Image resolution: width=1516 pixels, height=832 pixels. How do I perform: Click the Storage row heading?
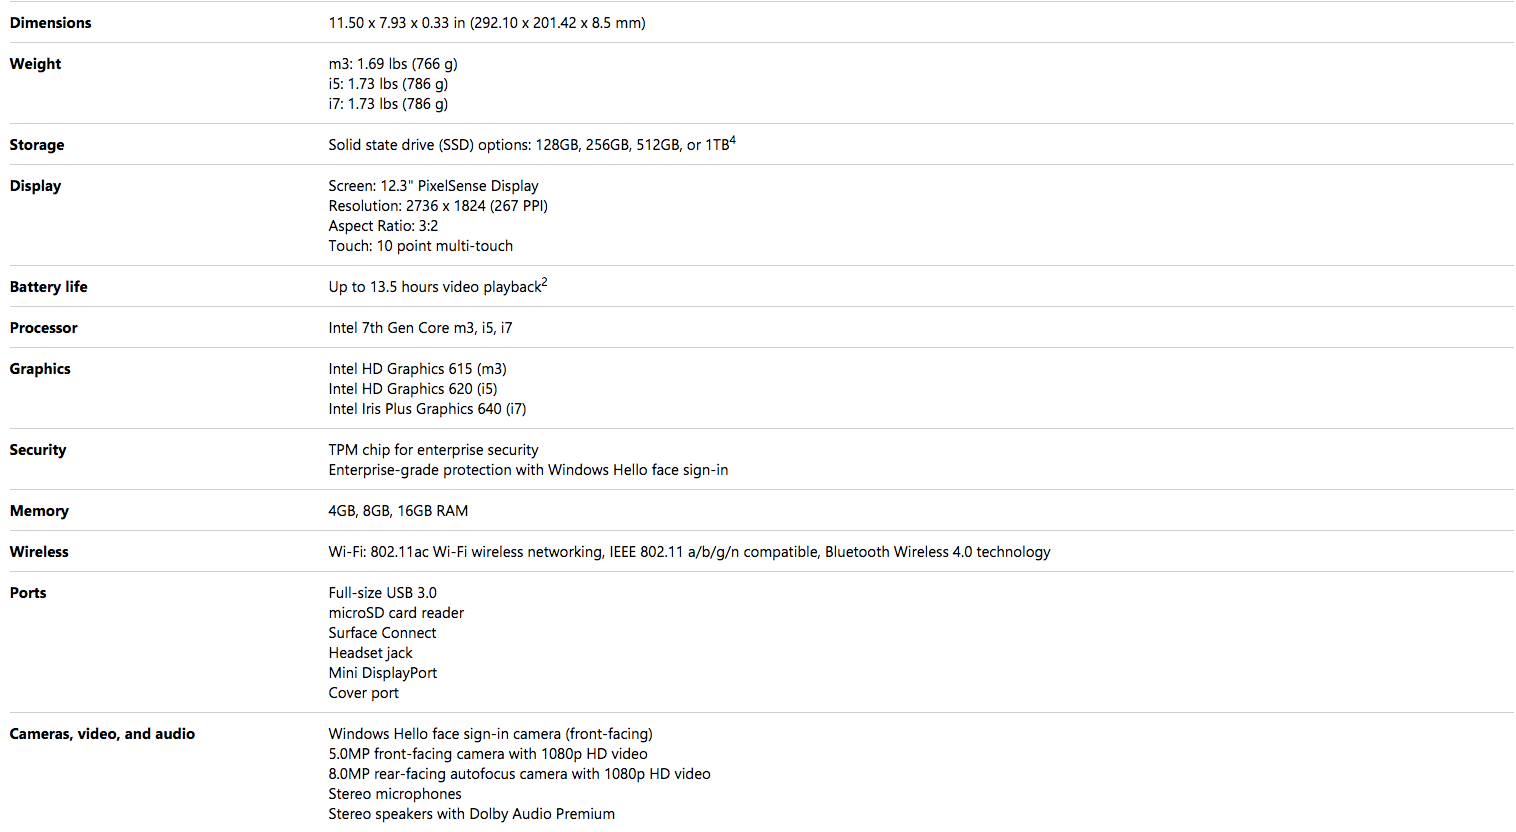tap(37, 145)
